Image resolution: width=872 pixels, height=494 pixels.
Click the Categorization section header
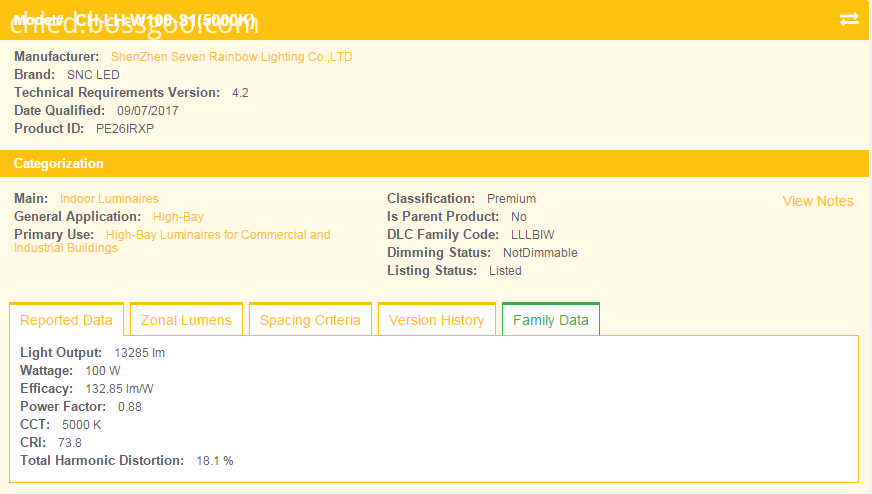pos(434,164)
